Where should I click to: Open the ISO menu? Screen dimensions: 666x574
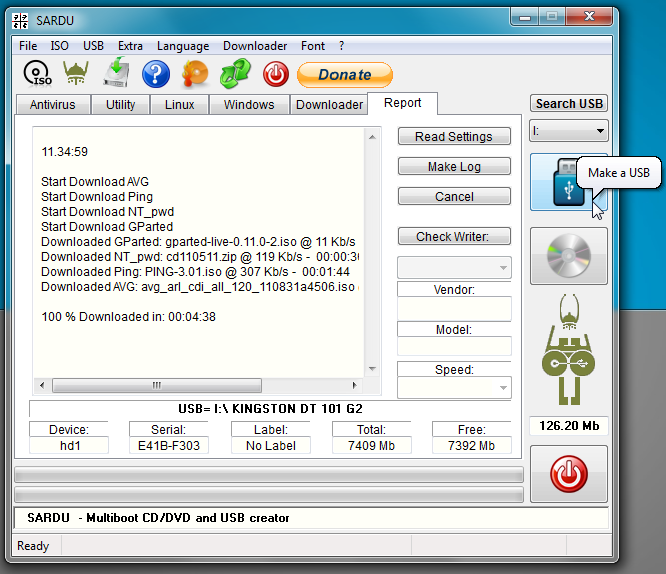coord(59,46)
